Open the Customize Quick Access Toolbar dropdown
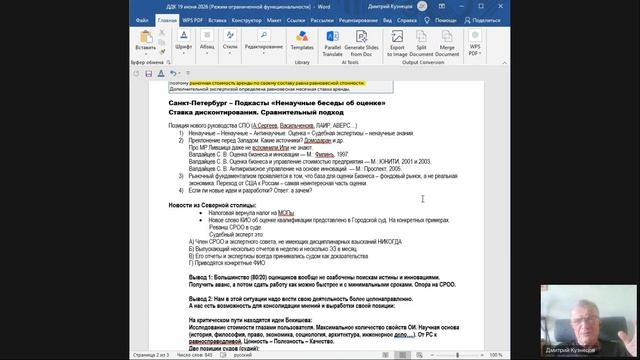The width and height of the screenshot is (640, 360). [x=188, y=73]
